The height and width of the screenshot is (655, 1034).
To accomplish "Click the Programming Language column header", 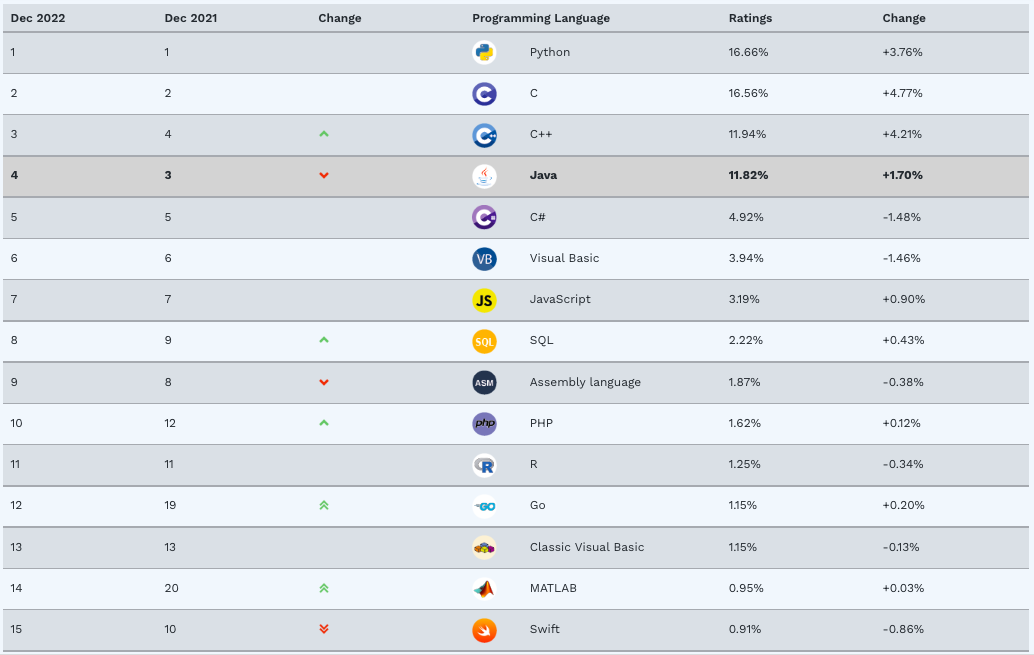I will click(541, 18).
